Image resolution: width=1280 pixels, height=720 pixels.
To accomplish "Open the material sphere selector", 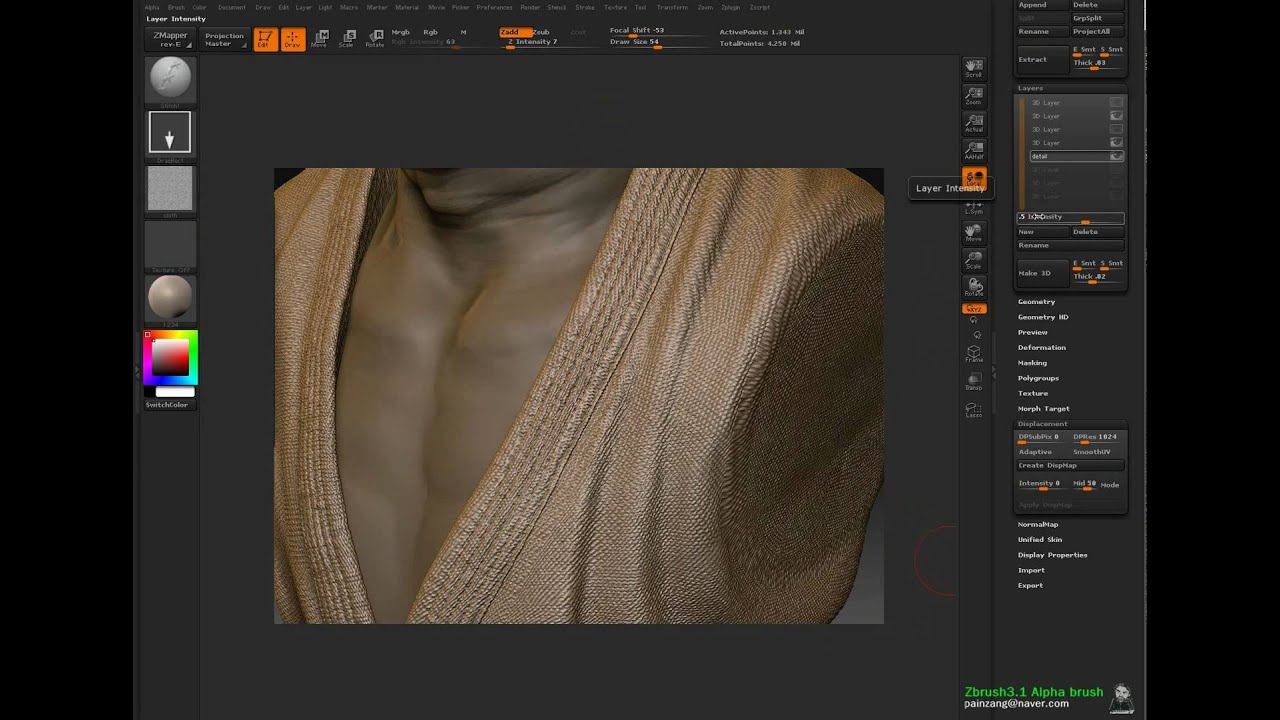I will click(x=170, y=299).
